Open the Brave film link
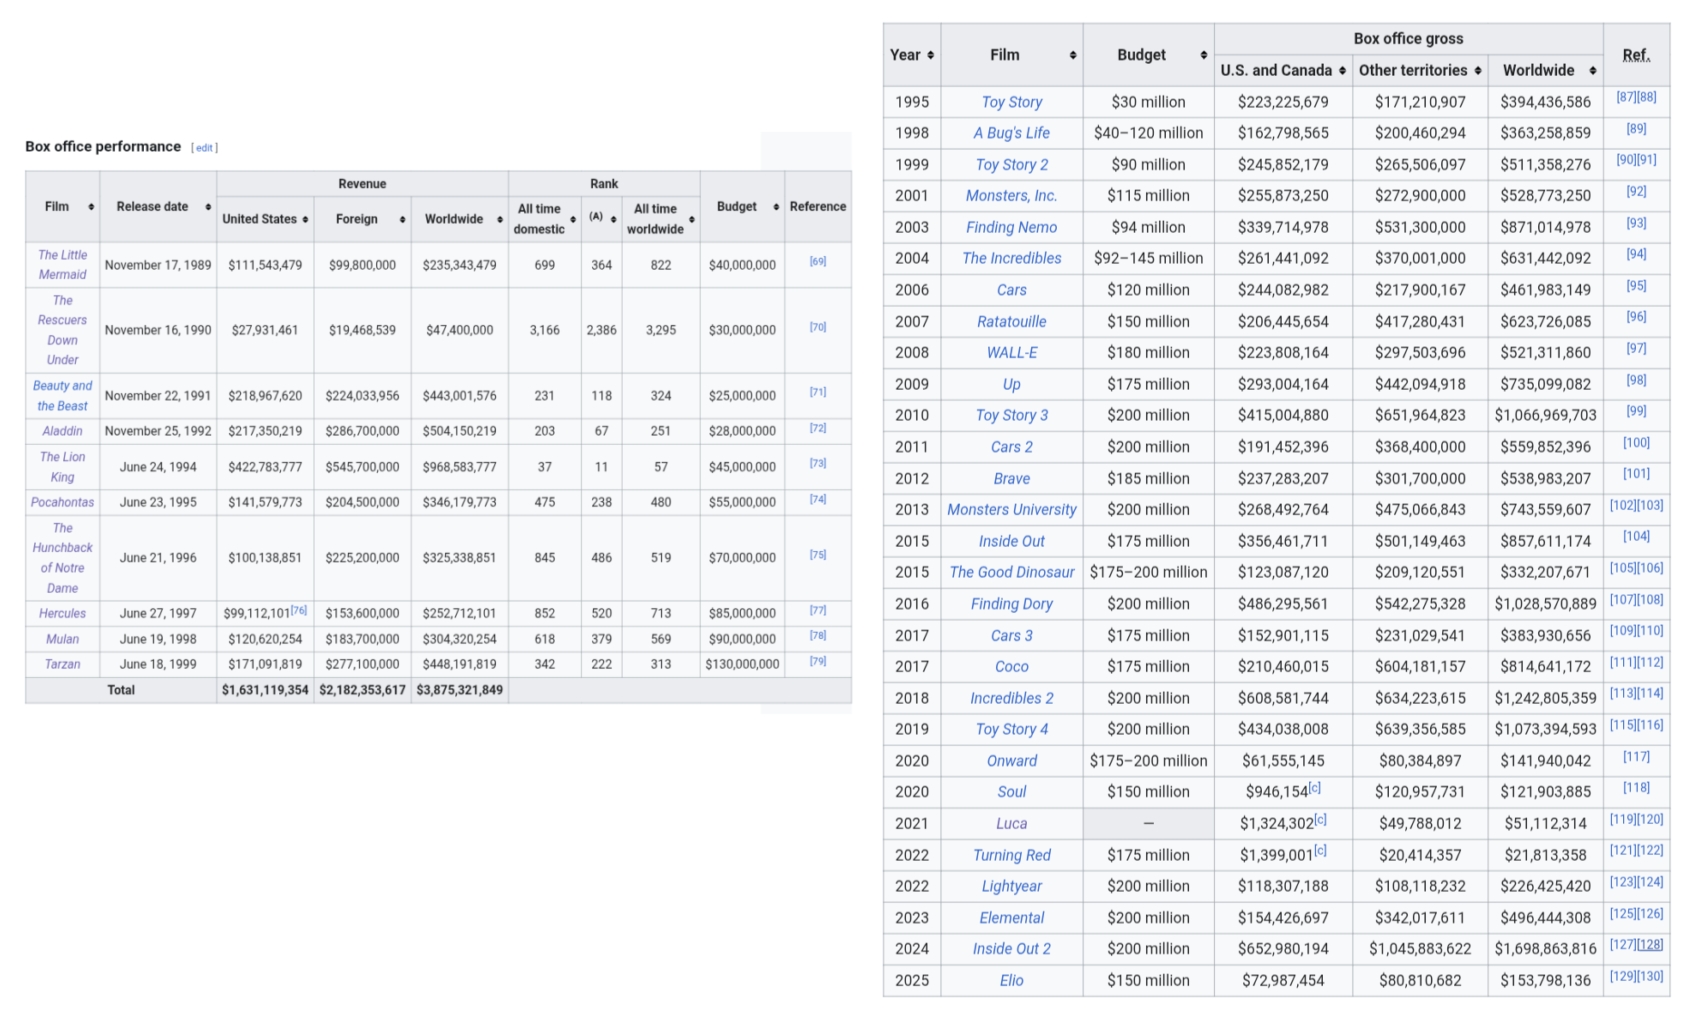Image resolution: width=1691 pixels, height=1018 pixels. [x=1011, y=478]
